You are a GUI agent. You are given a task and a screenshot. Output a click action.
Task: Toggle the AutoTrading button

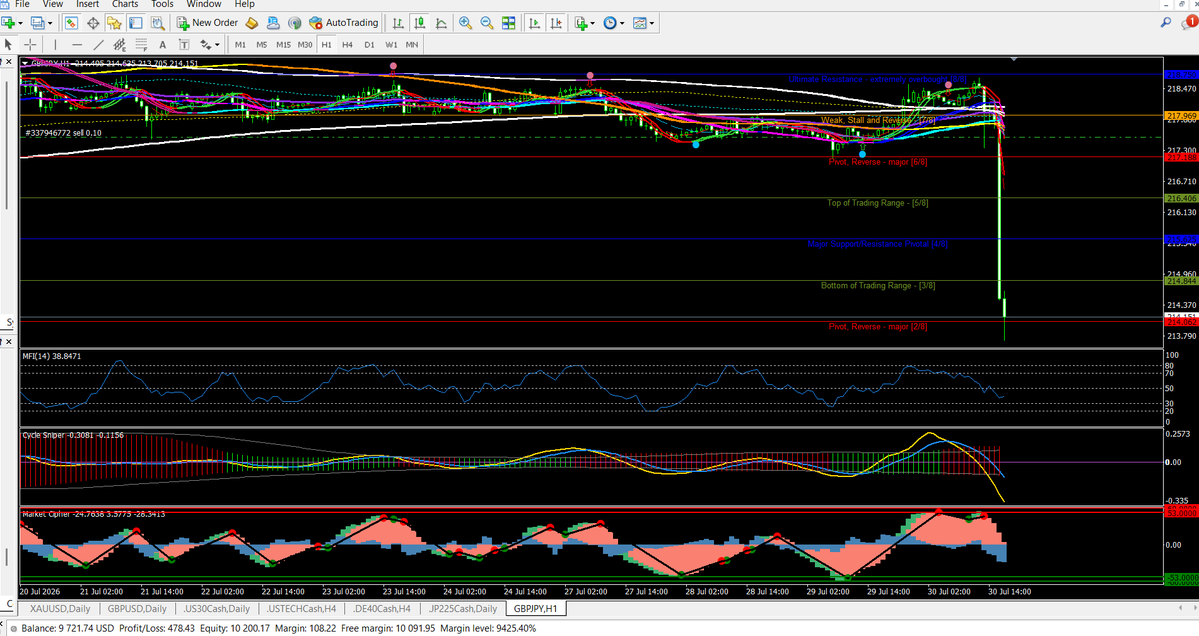click(x=343, y=23)
